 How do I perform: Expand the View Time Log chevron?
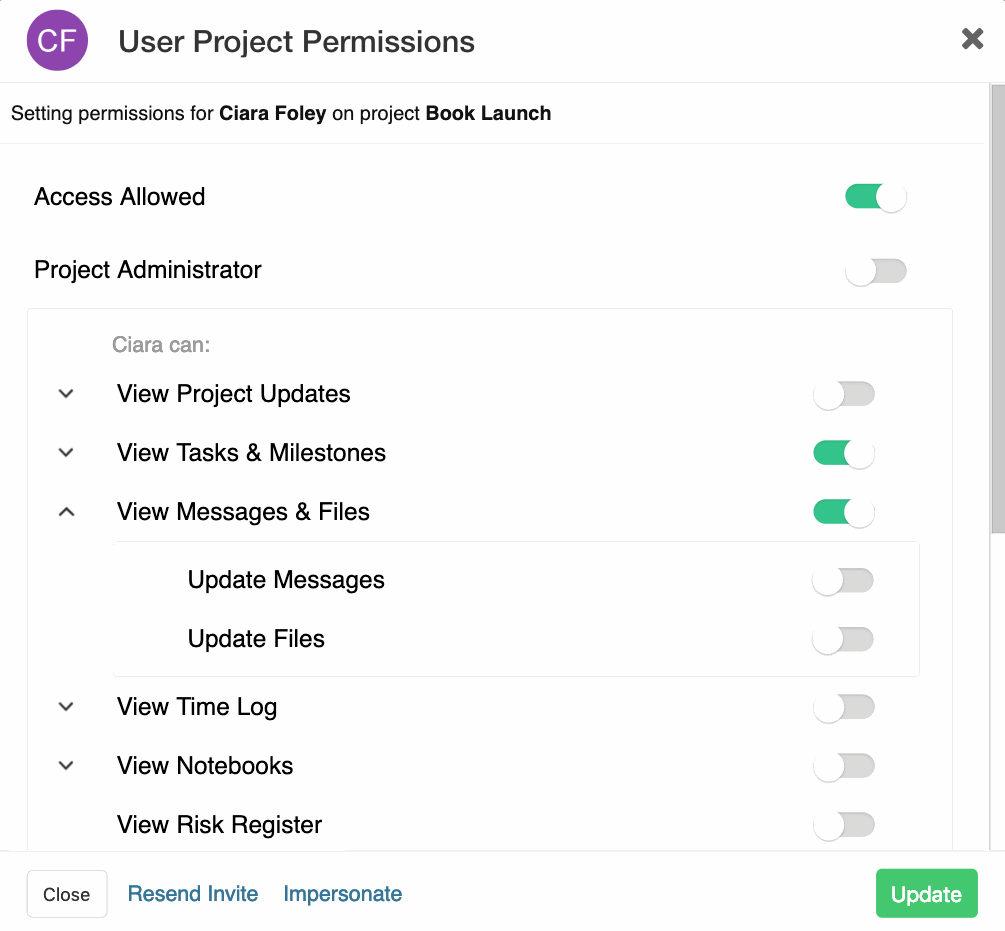[x=66, y=707]
